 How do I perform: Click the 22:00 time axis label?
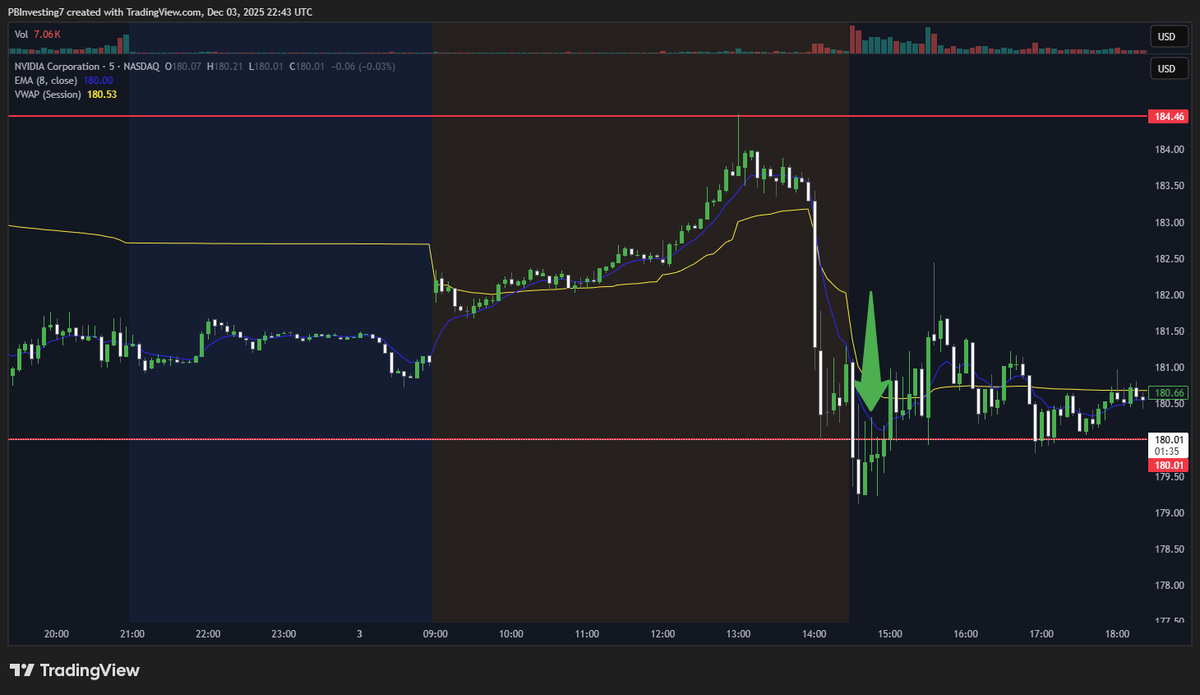tap(208, 634)
